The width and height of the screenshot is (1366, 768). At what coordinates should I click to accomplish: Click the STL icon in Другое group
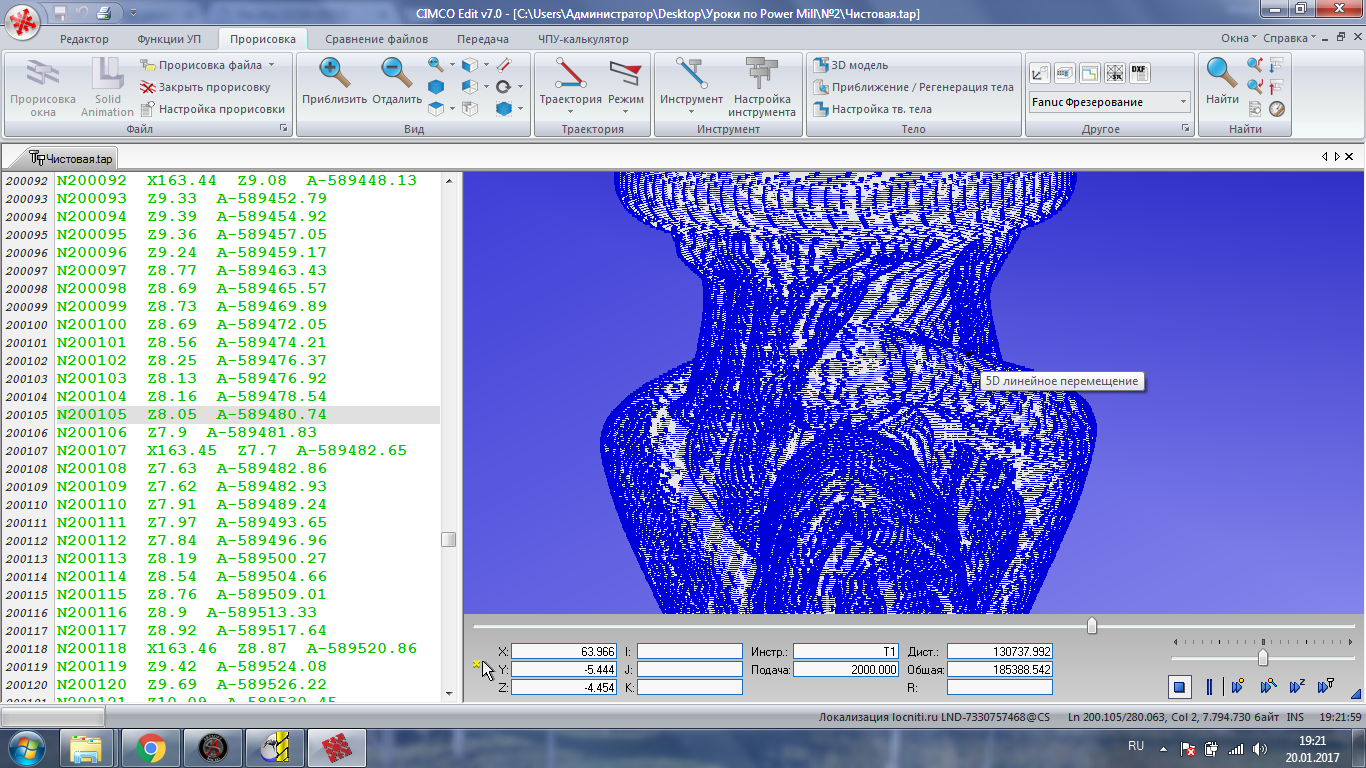[1114, 73]
